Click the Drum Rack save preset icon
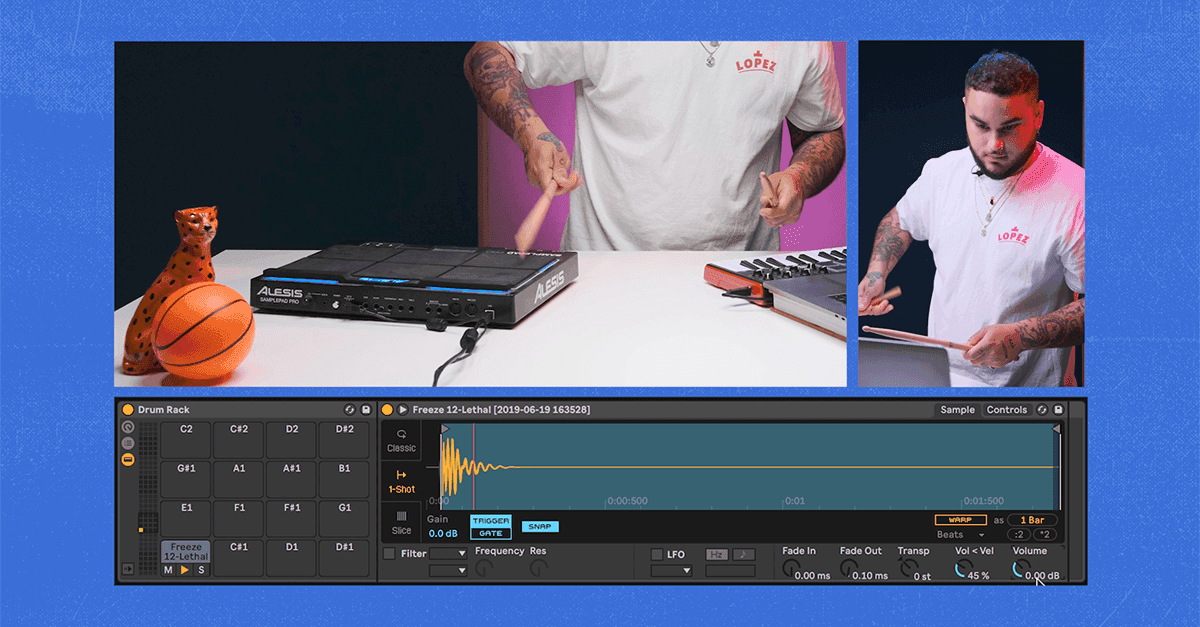The image size is (1200, 627). [x=366, y=410]
